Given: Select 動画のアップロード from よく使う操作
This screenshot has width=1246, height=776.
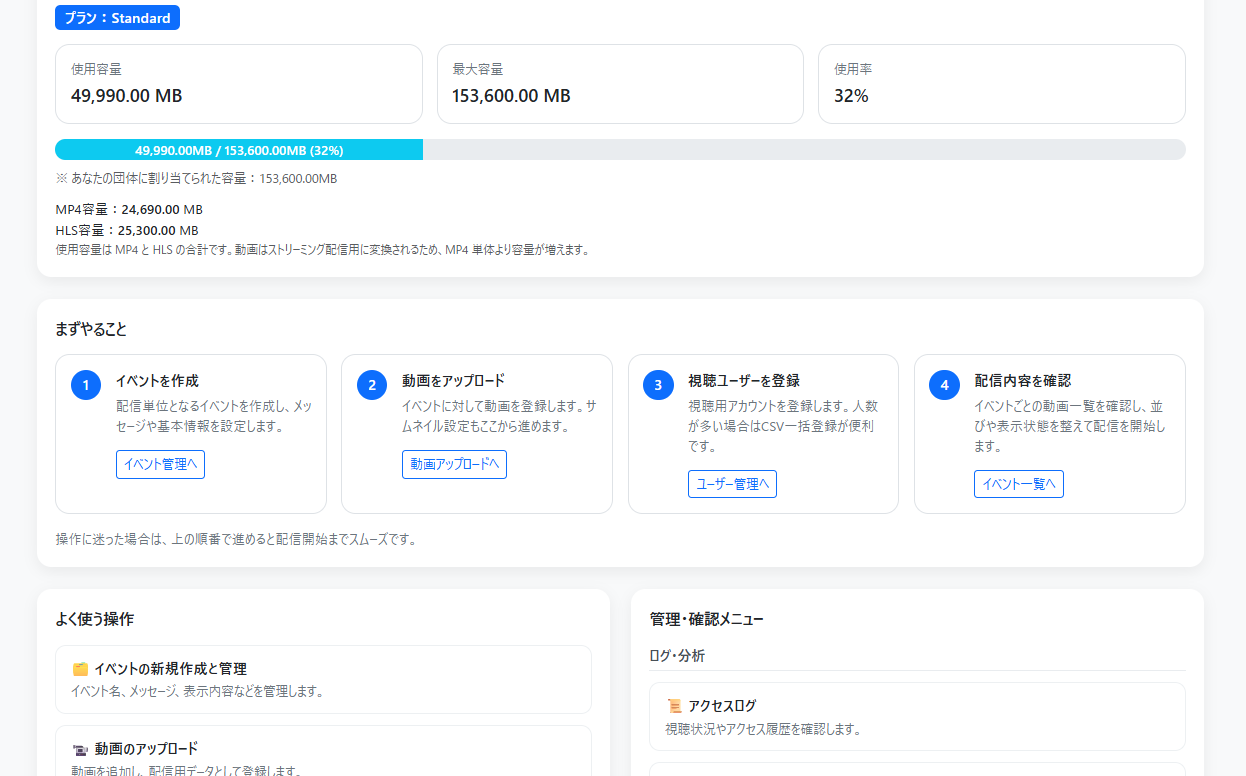Looking at the screenshot, I should 323,756.
